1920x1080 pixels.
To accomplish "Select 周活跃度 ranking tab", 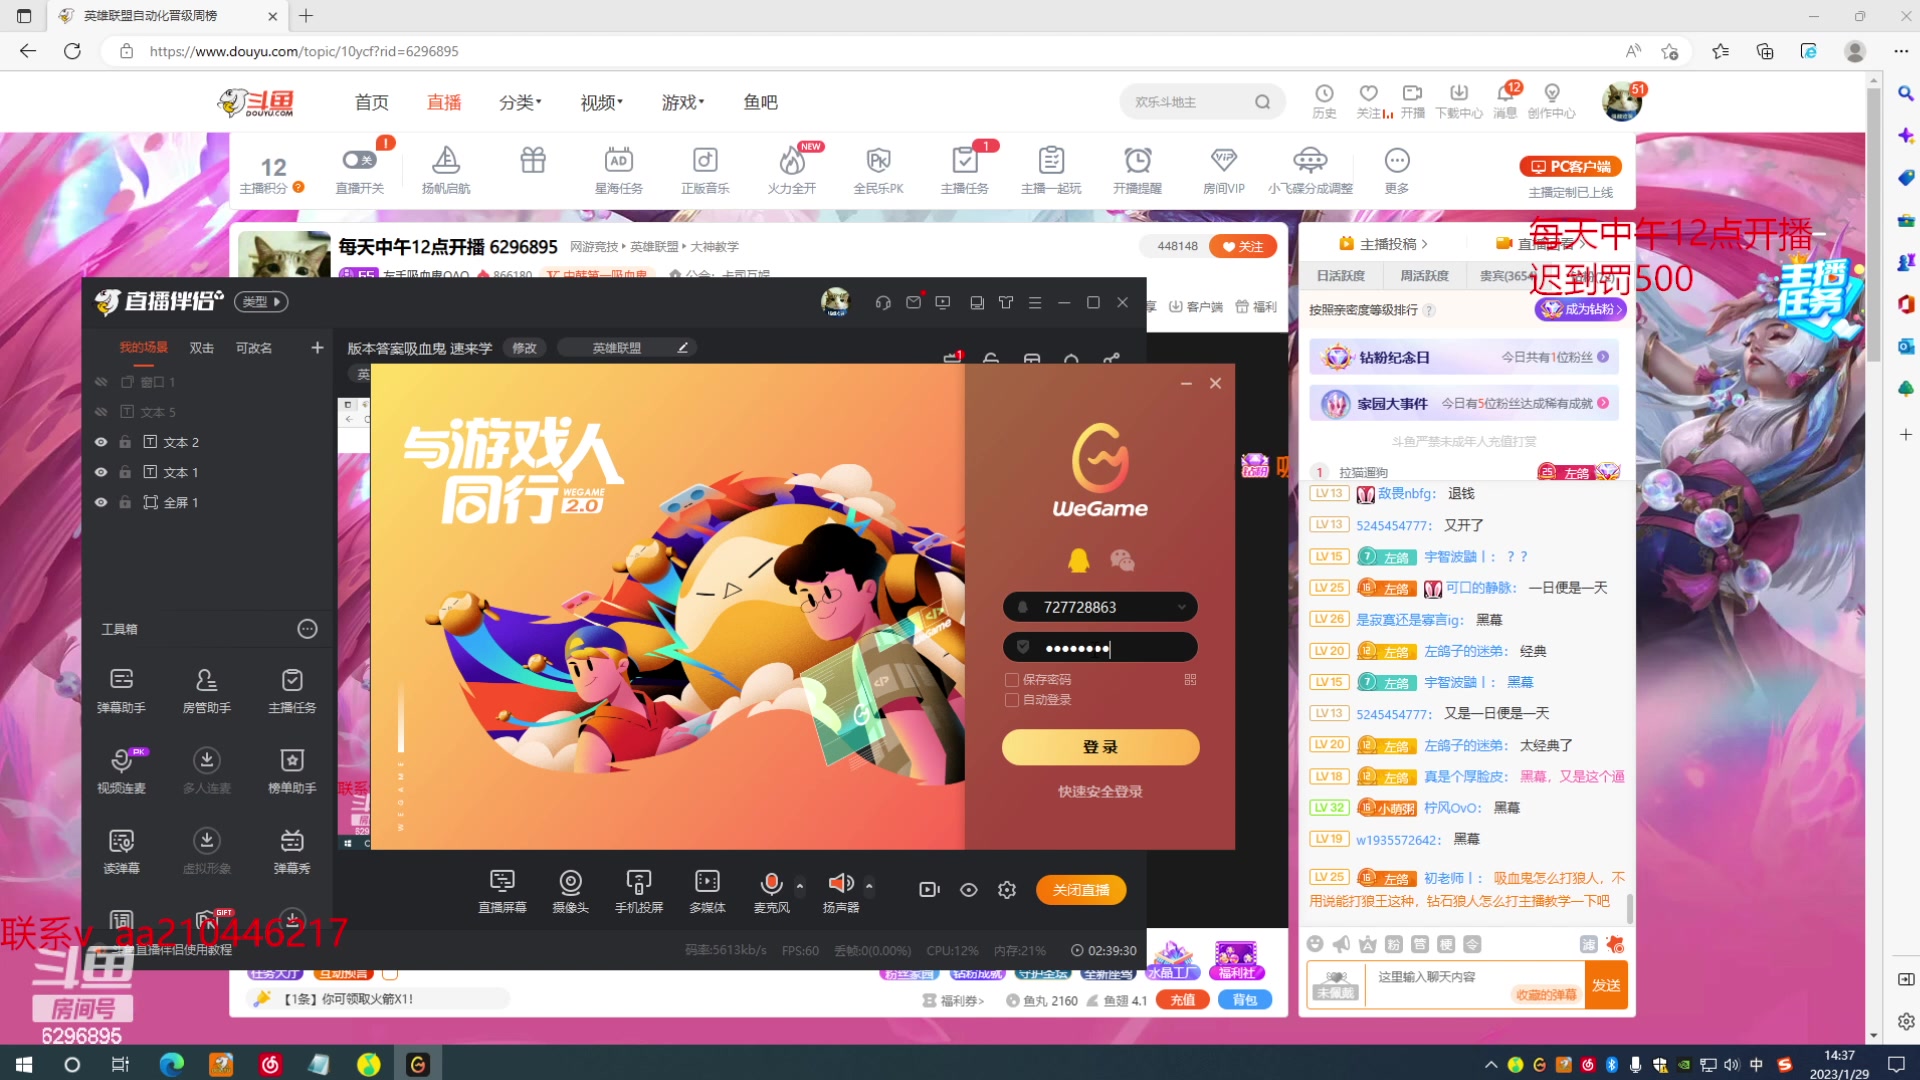I will [x=1424, y=276].
